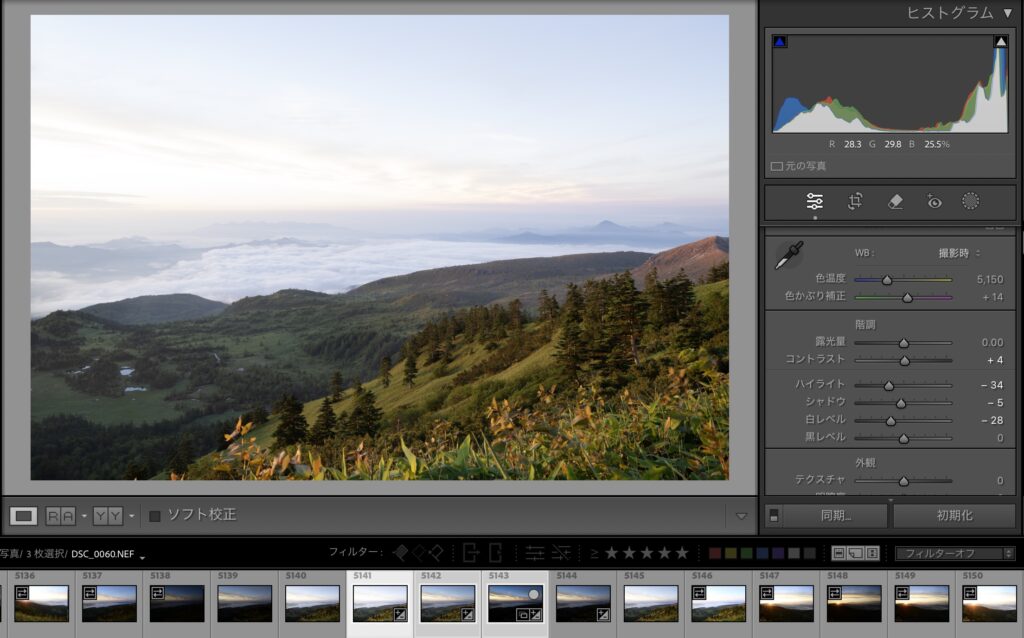Click the 同期 sync button
This screenshot has width=1024, height=638.
click(832, 516)
